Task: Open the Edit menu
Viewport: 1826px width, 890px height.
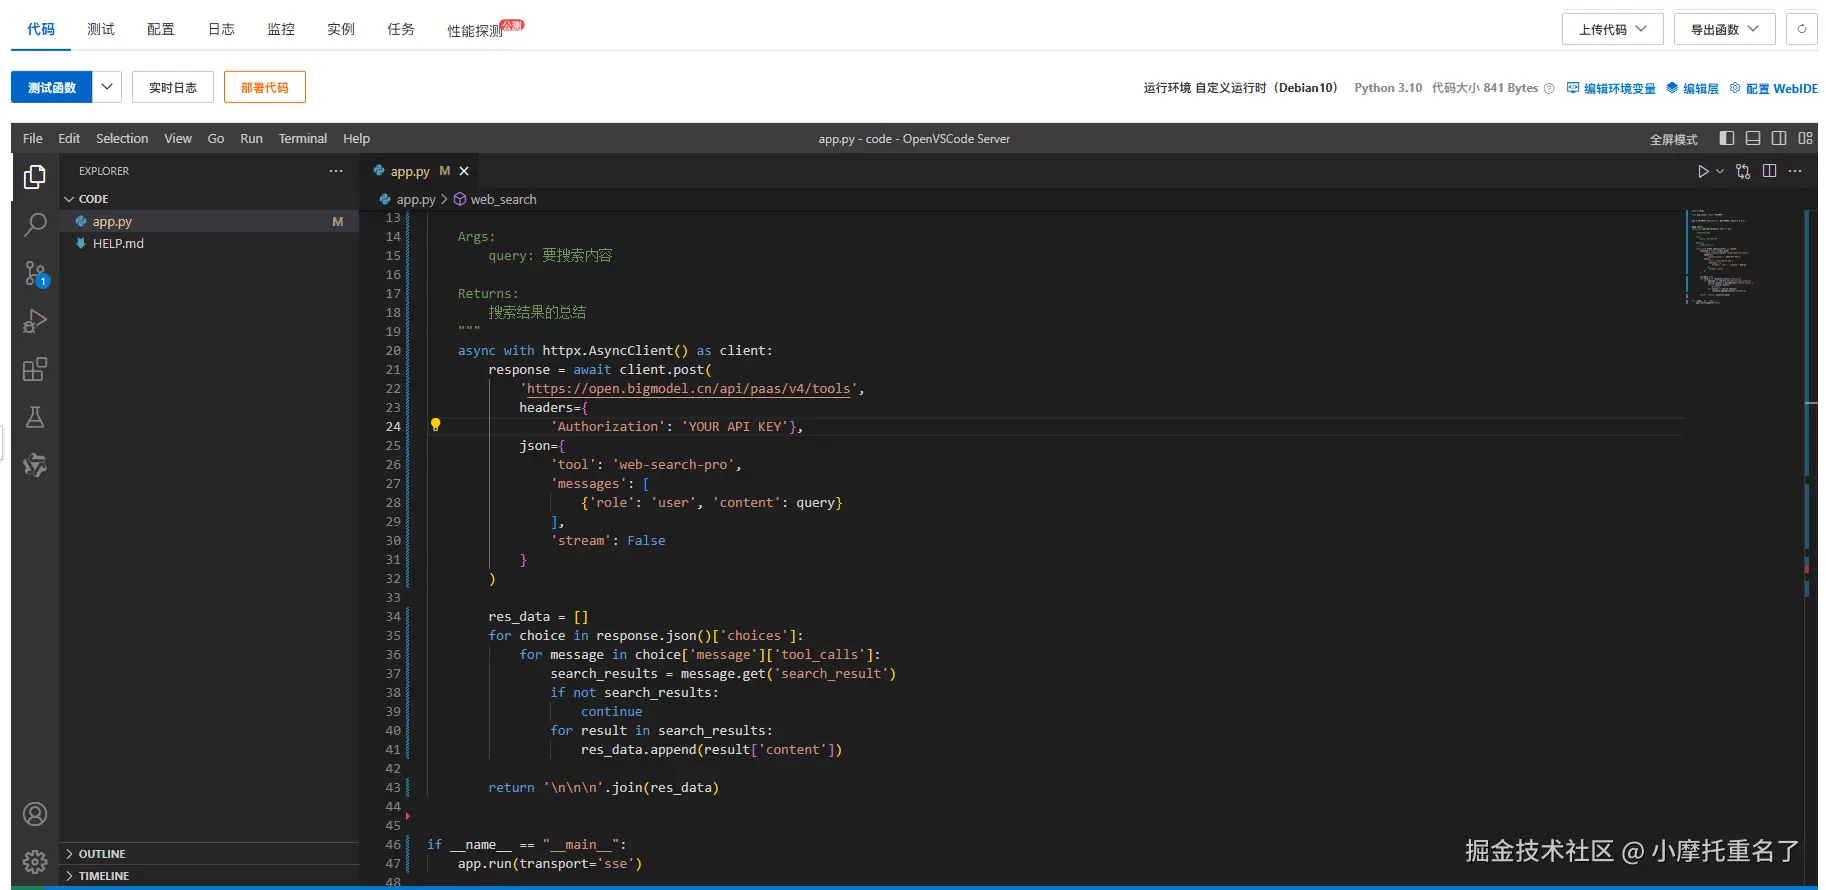Action: coord(69,138)
